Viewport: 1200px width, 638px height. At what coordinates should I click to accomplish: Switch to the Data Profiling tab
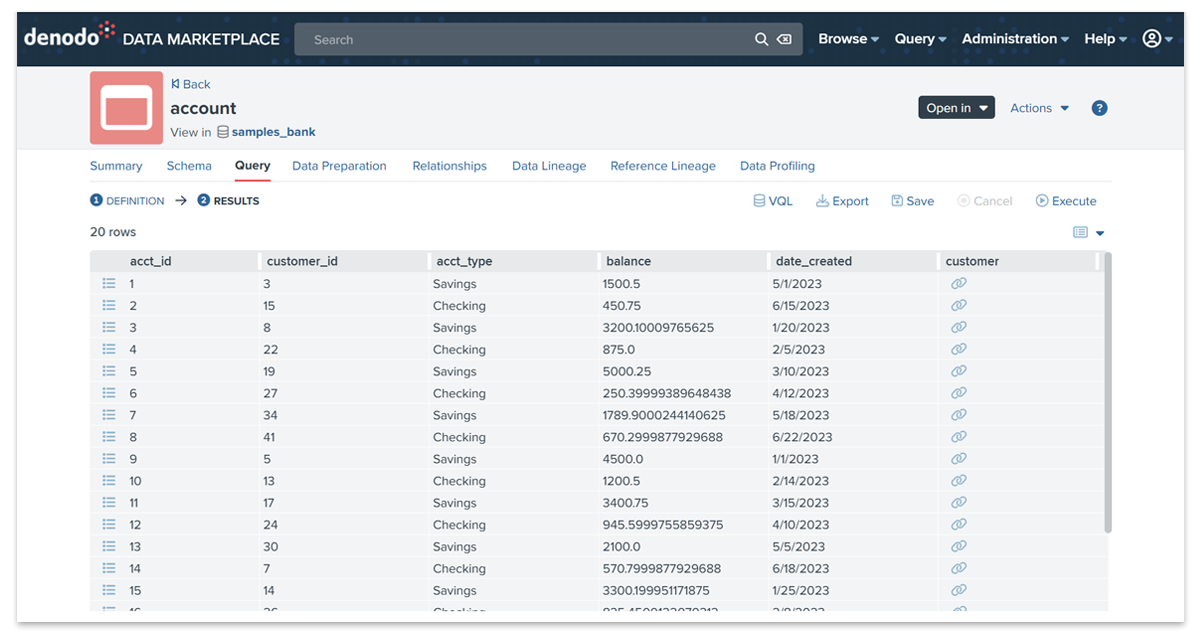point(777,166)
